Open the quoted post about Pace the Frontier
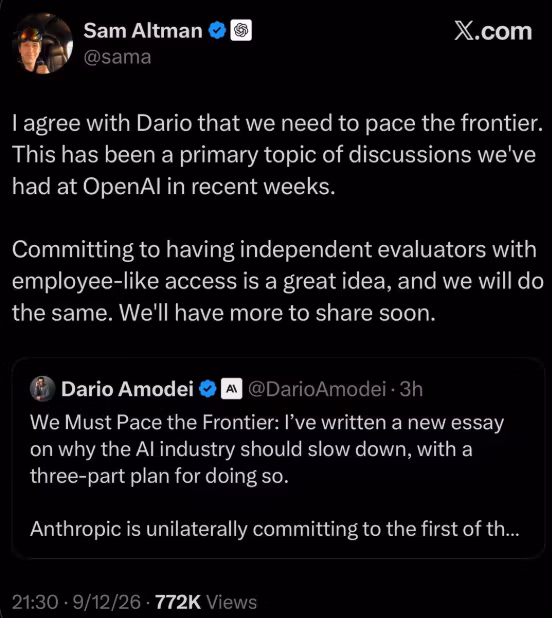552x618 pixels. click(x=278, y=458)
